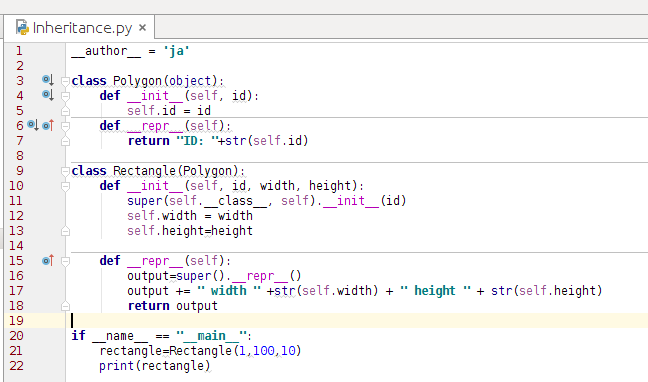Click the overriding-up gutter icon on line 6
Viewport: 648px width, 382px height.
pyautogui.click(x=48, y=125)
